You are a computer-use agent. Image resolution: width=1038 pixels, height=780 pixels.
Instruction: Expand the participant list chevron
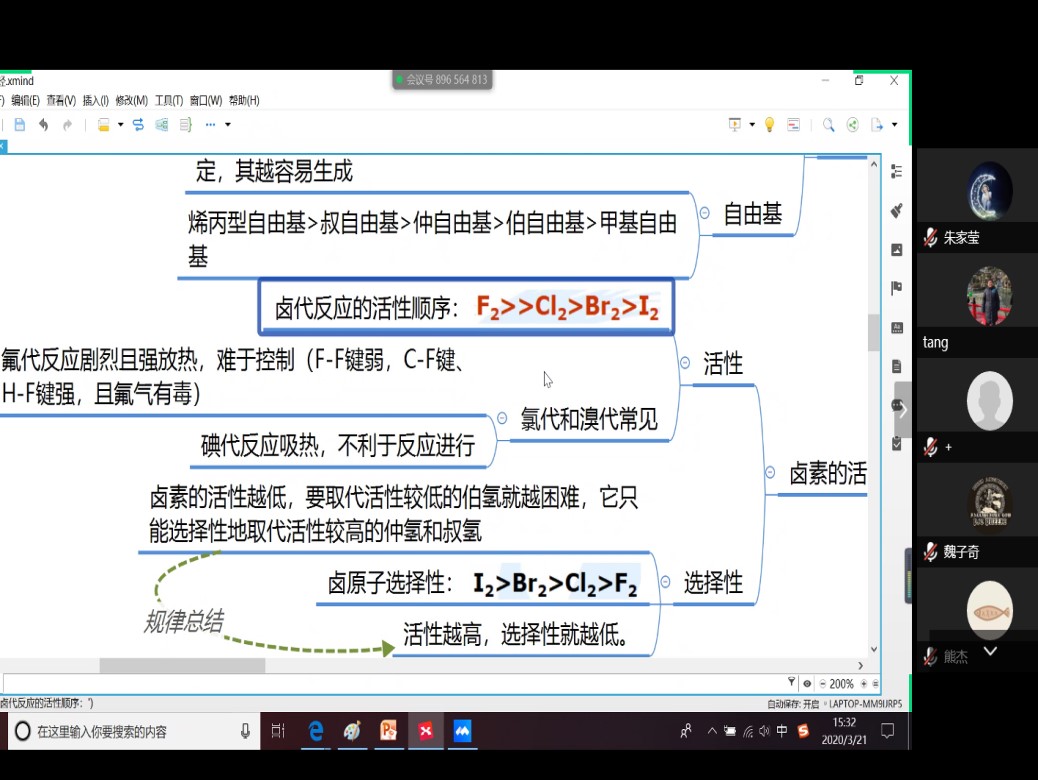pyautogui.click(x=990, y=651)
